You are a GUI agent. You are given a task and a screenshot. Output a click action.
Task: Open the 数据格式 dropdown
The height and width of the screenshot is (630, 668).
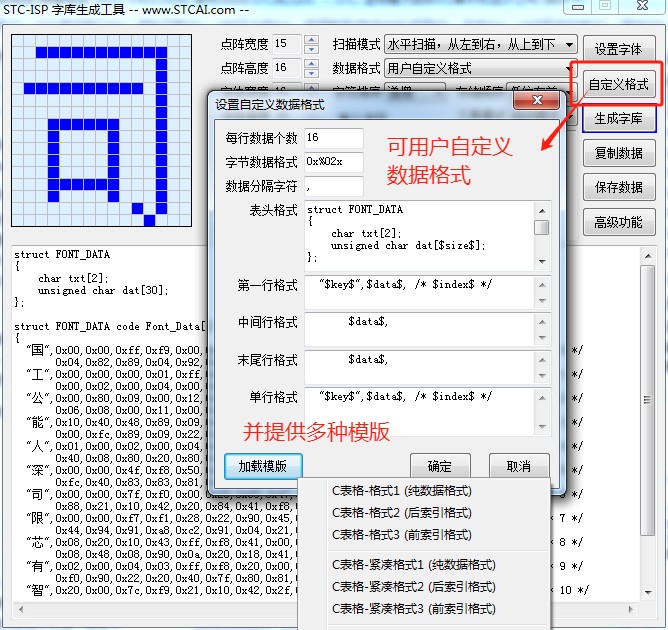click(481, 68)
